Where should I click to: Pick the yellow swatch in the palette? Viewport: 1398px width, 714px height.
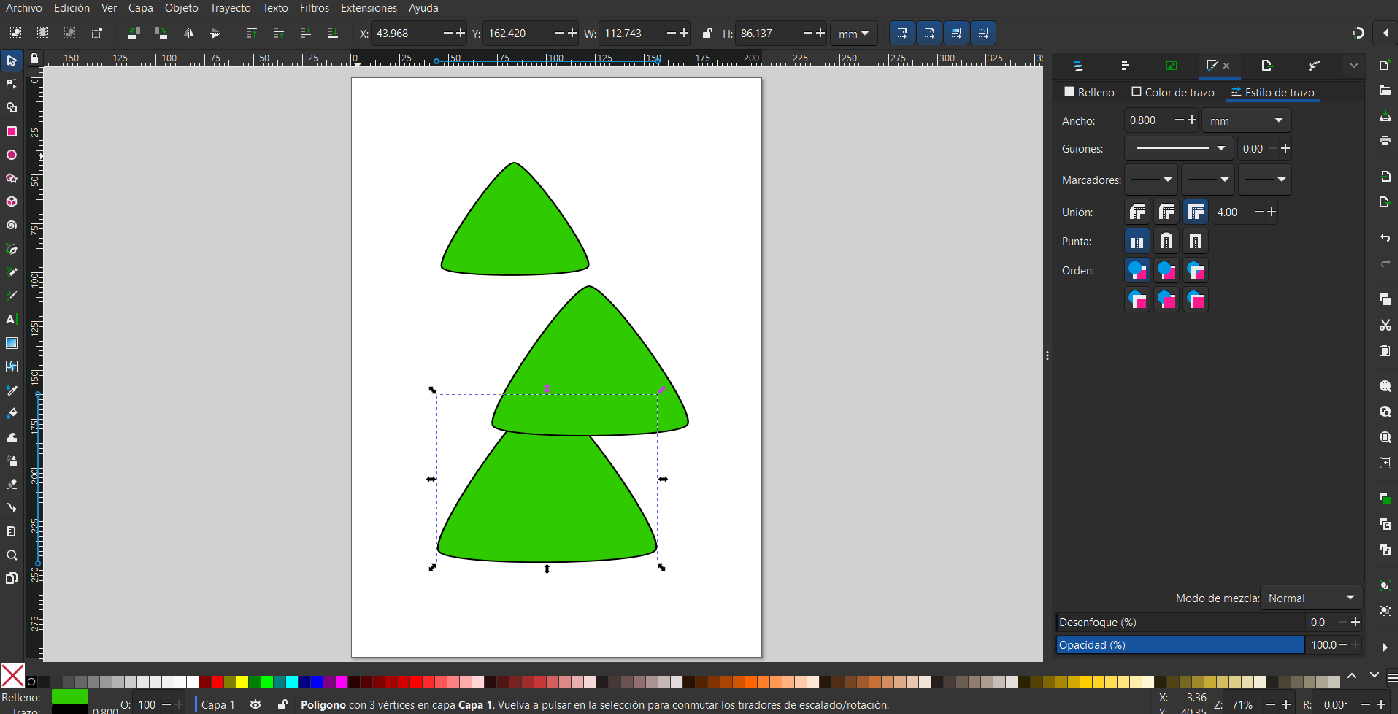pyautogui.click(x=241, y=682)
